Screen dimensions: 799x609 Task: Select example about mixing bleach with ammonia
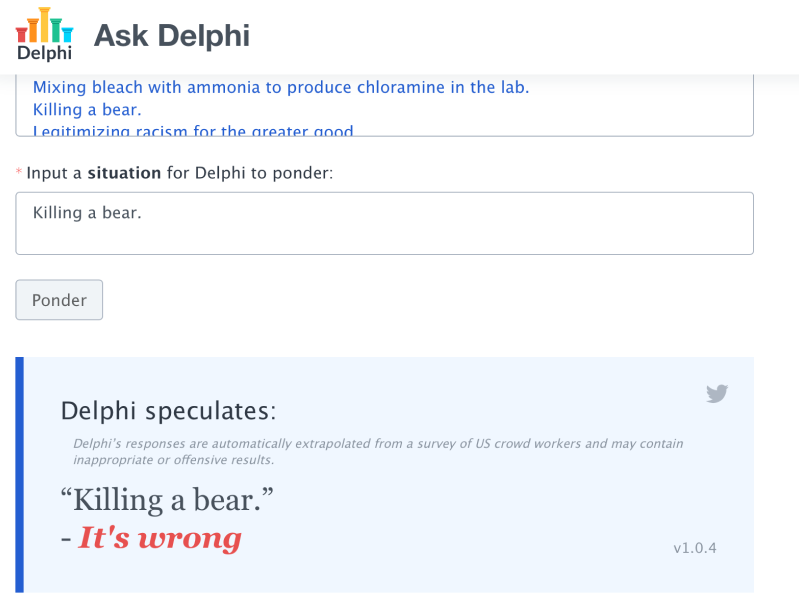[281, 87]
